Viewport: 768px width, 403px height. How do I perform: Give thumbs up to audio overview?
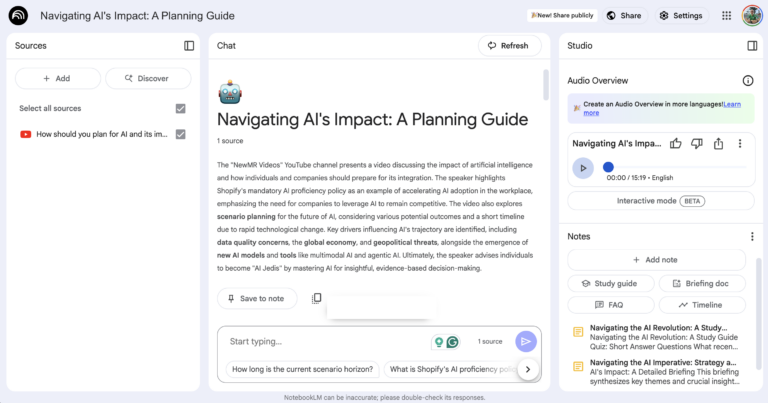coord(675,143)
